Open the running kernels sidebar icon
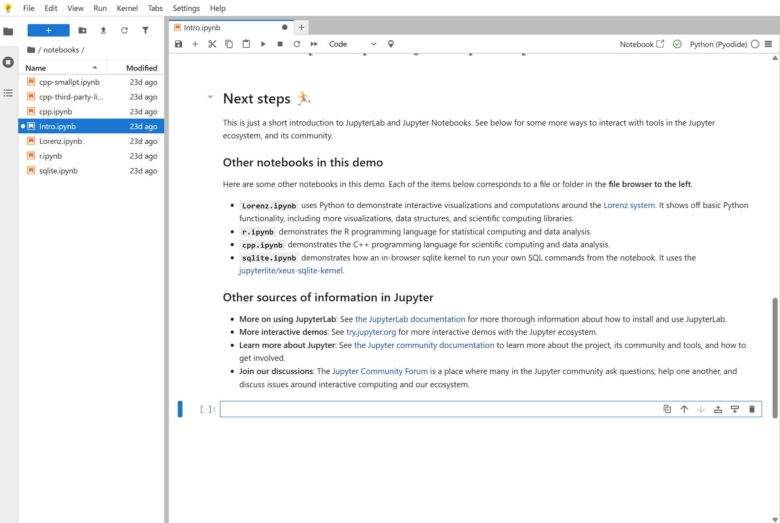 click(8, 62)
